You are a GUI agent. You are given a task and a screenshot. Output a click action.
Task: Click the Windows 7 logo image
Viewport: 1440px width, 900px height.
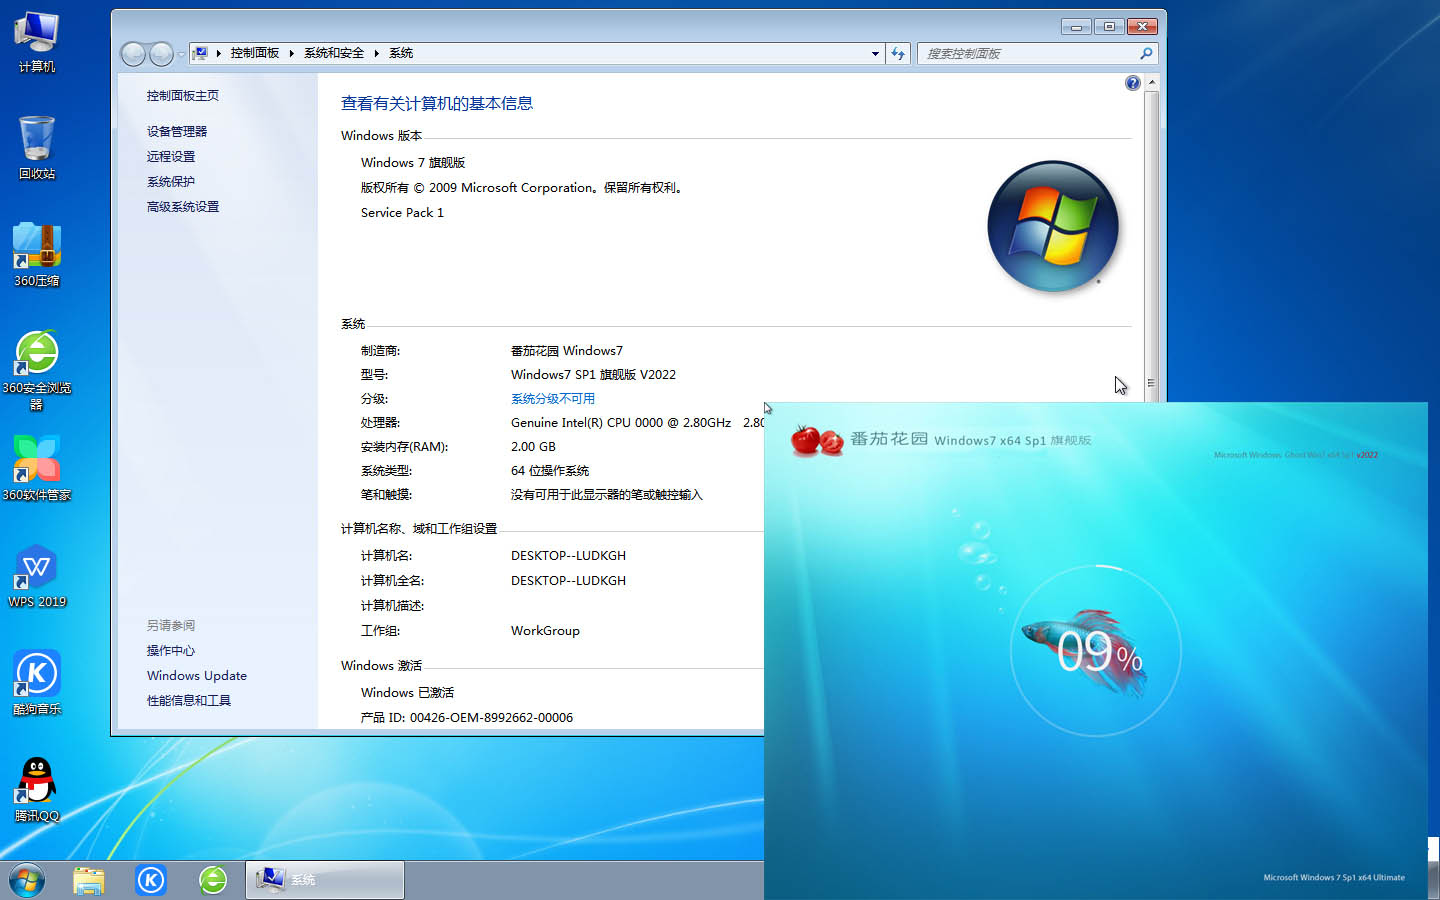point(1053,226)
